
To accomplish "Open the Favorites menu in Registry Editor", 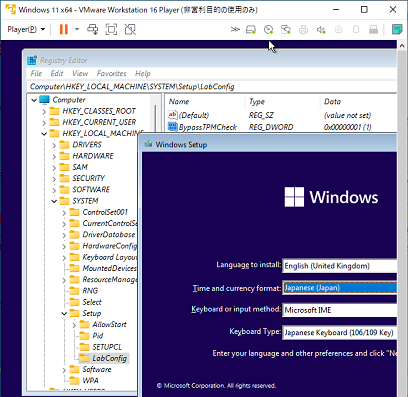I will [112, 73].
